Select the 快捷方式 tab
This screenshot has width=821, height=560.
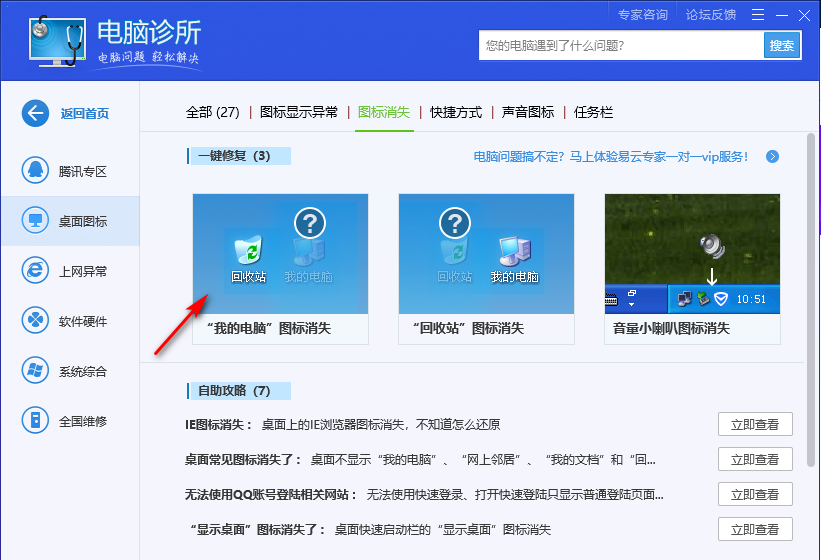tap(456, 112)
